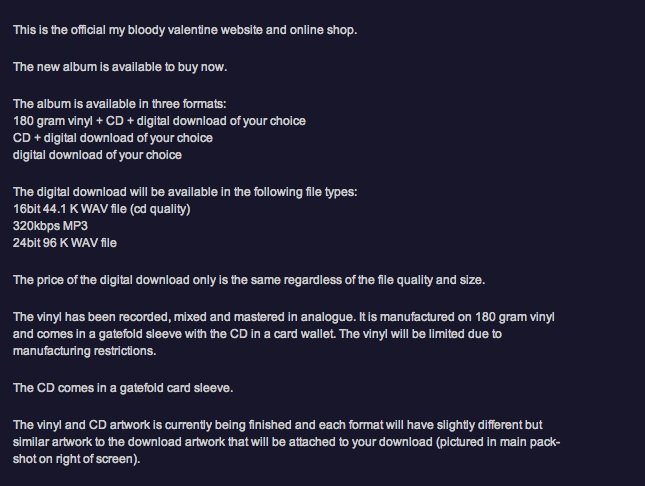This screenshot has width=645, height=486.
Task: Click 'CD + digital download of your choice' line
Action: (113, 138)
